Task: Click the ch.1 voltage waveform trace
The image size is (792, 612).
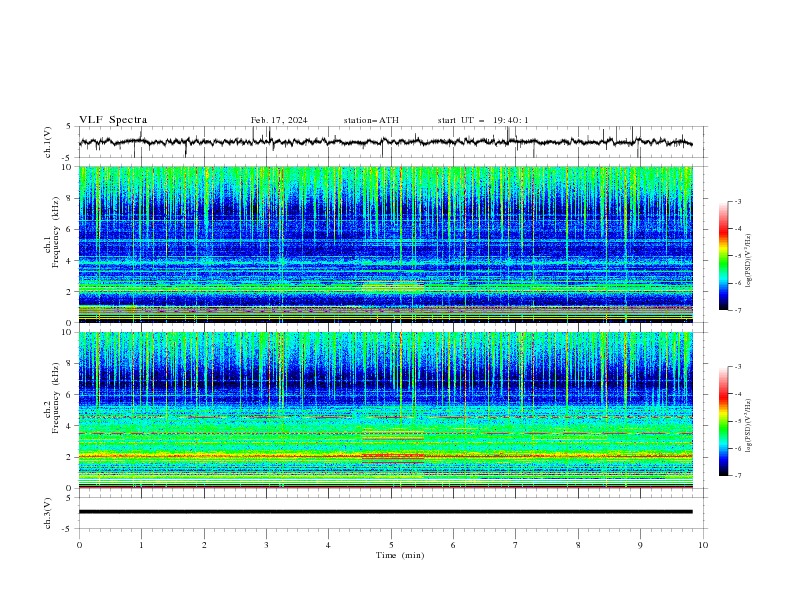Action: pyautogui.click(x=385, y=142)
